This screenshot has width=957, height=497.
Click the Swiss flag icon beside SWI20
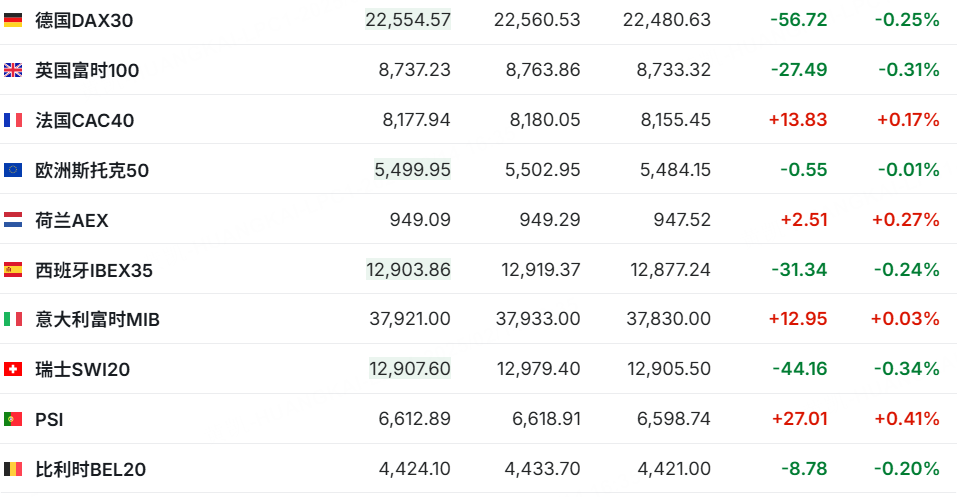[x=13, y=369]
